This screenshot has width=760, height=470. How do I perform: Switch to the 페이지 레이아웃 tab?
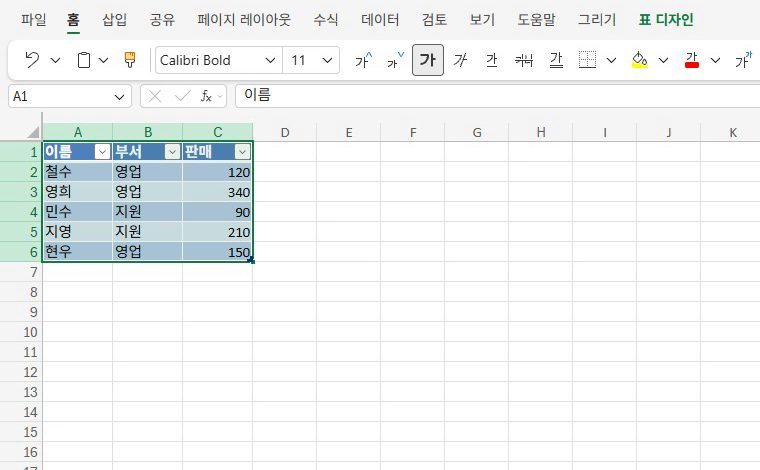pyautogui.click(x=244, y=20)
